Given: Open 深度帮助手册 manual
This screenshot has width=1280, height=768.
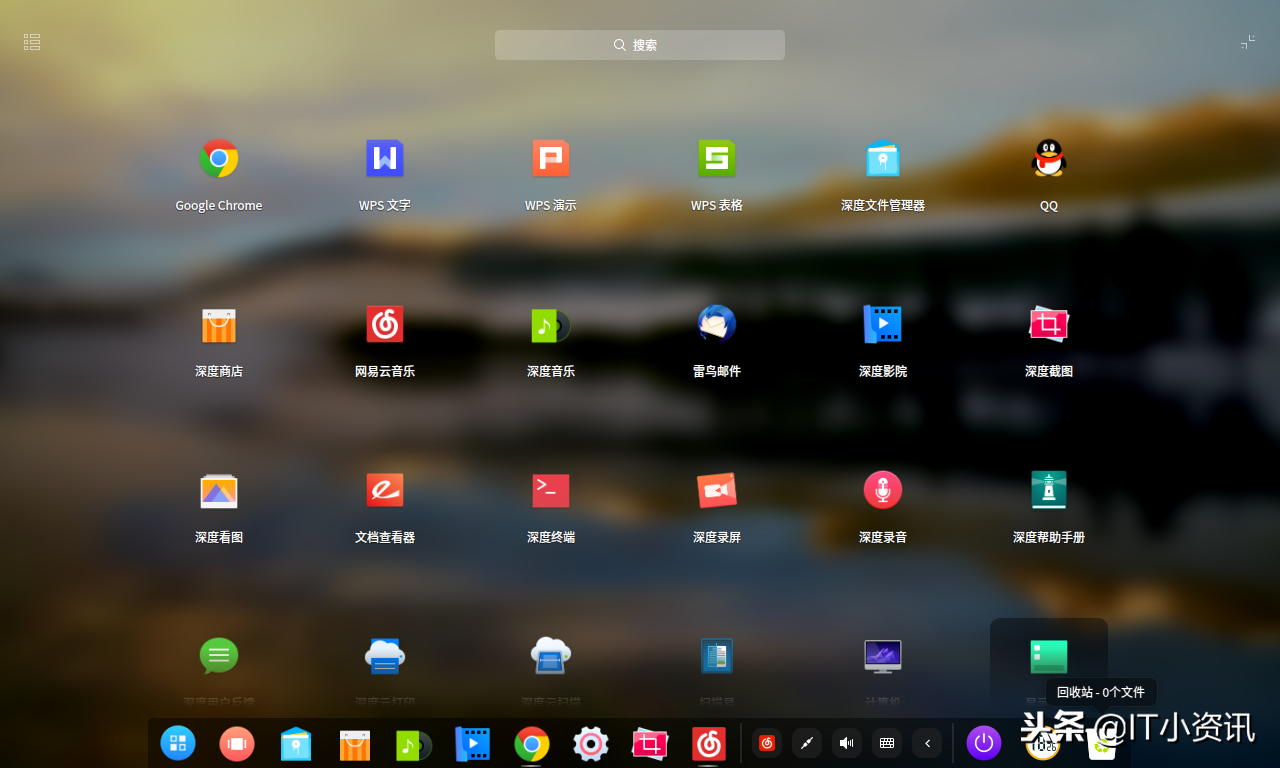Looking at the screenshot, I should tap(1049, 491).
